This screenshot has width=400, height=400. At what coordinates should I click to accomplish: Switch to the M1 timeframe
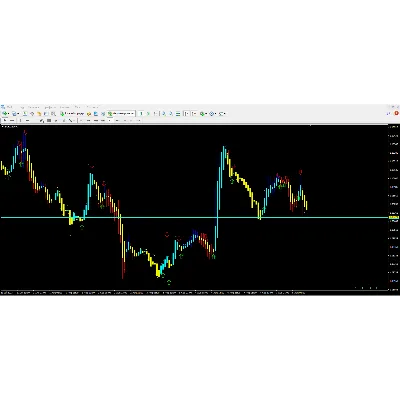coord(81,120)
